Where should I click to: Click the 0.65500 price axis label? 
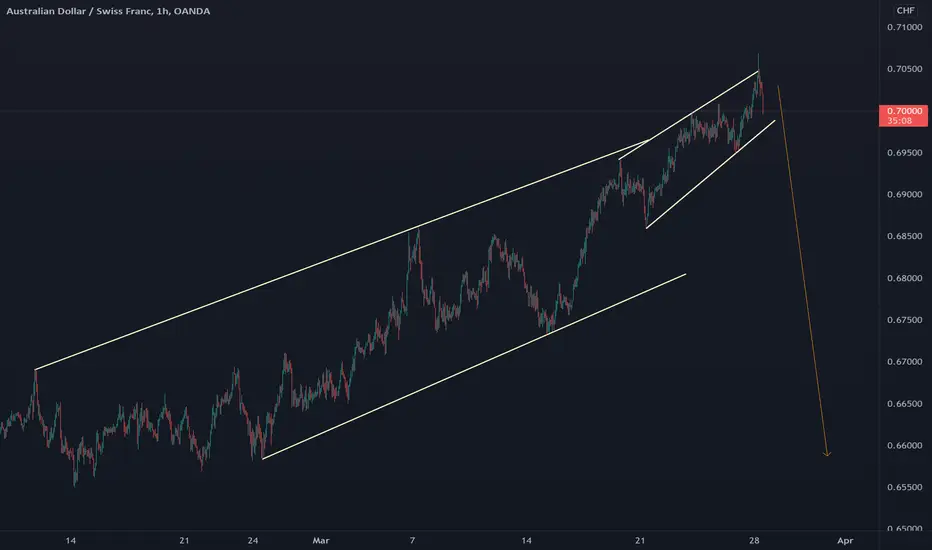coord(904,487)
